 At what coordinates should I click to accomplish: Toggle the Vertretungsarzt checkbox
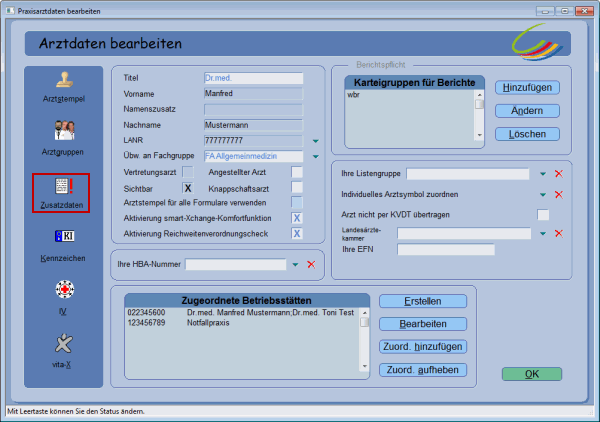[188, 172]
